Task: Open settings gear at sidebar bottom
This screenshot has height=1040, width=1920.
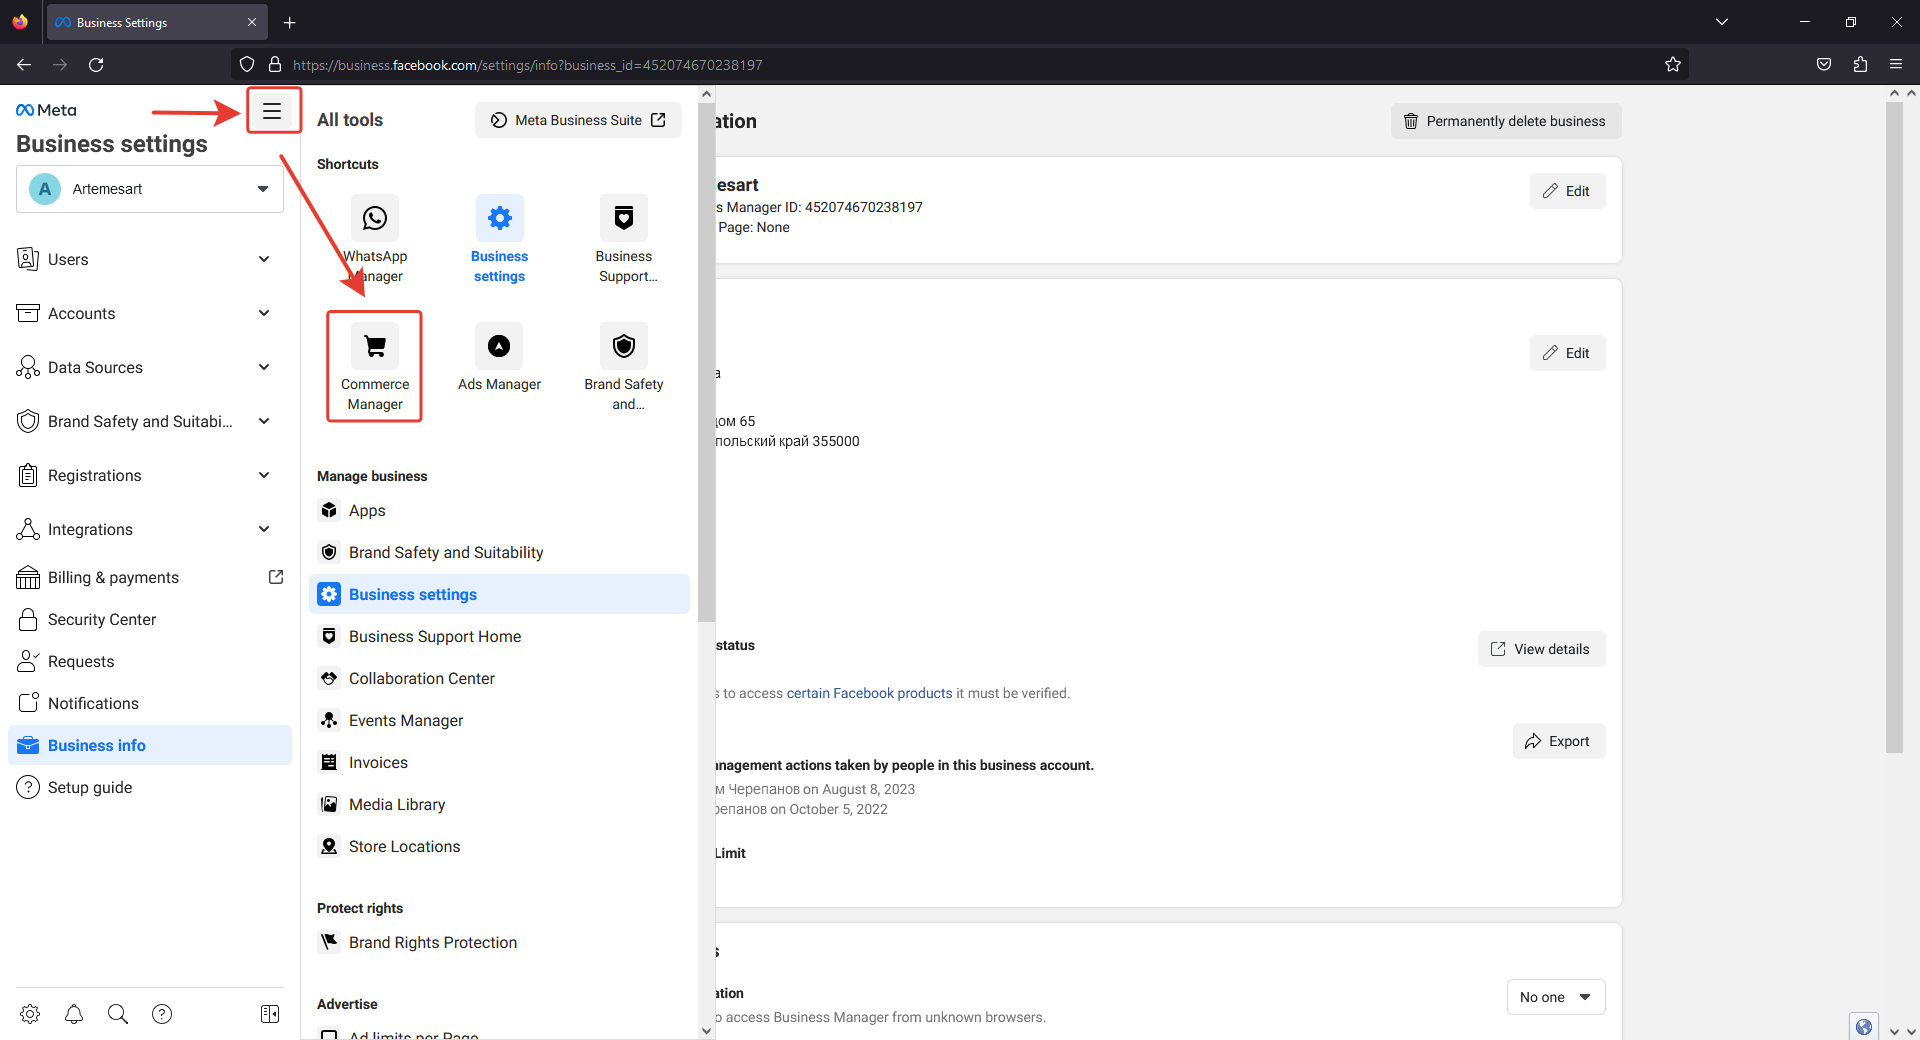Action: 30,1014
